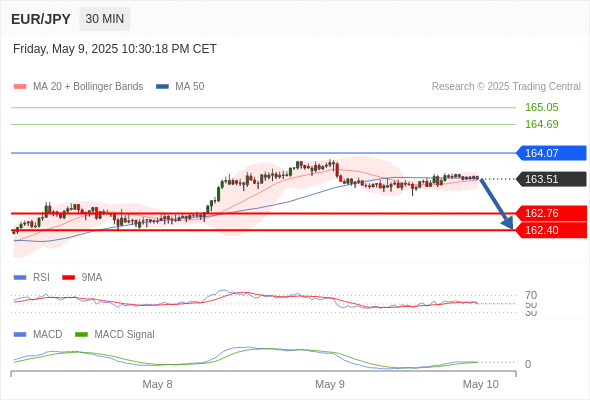Screen dimensions: 590x400
Task: Click the green MACD Signal legend swatch
Action: [x=81, y=334]
